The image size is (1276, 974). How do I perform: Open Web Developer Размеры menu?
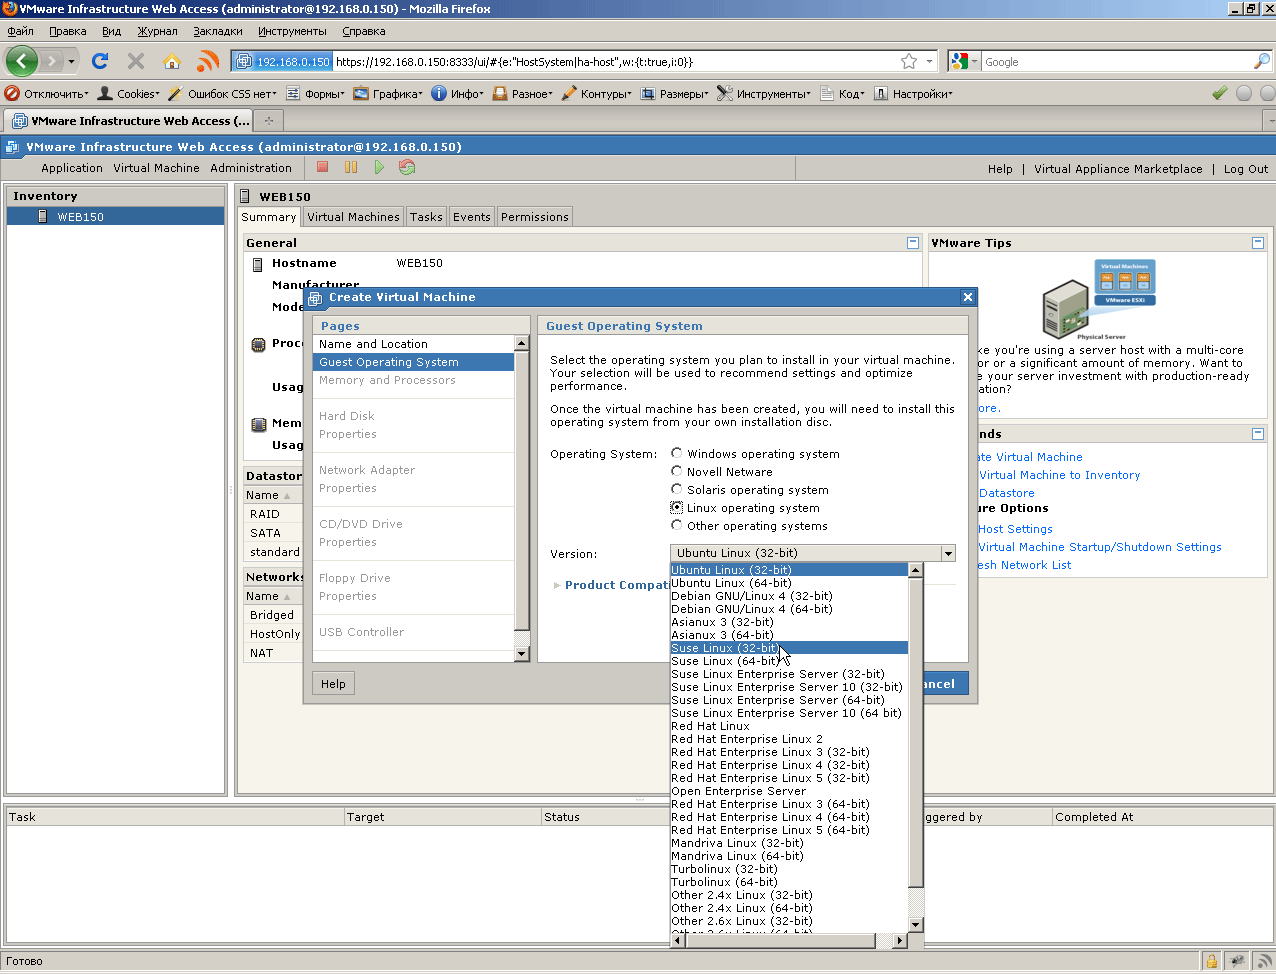pos(674,93)
